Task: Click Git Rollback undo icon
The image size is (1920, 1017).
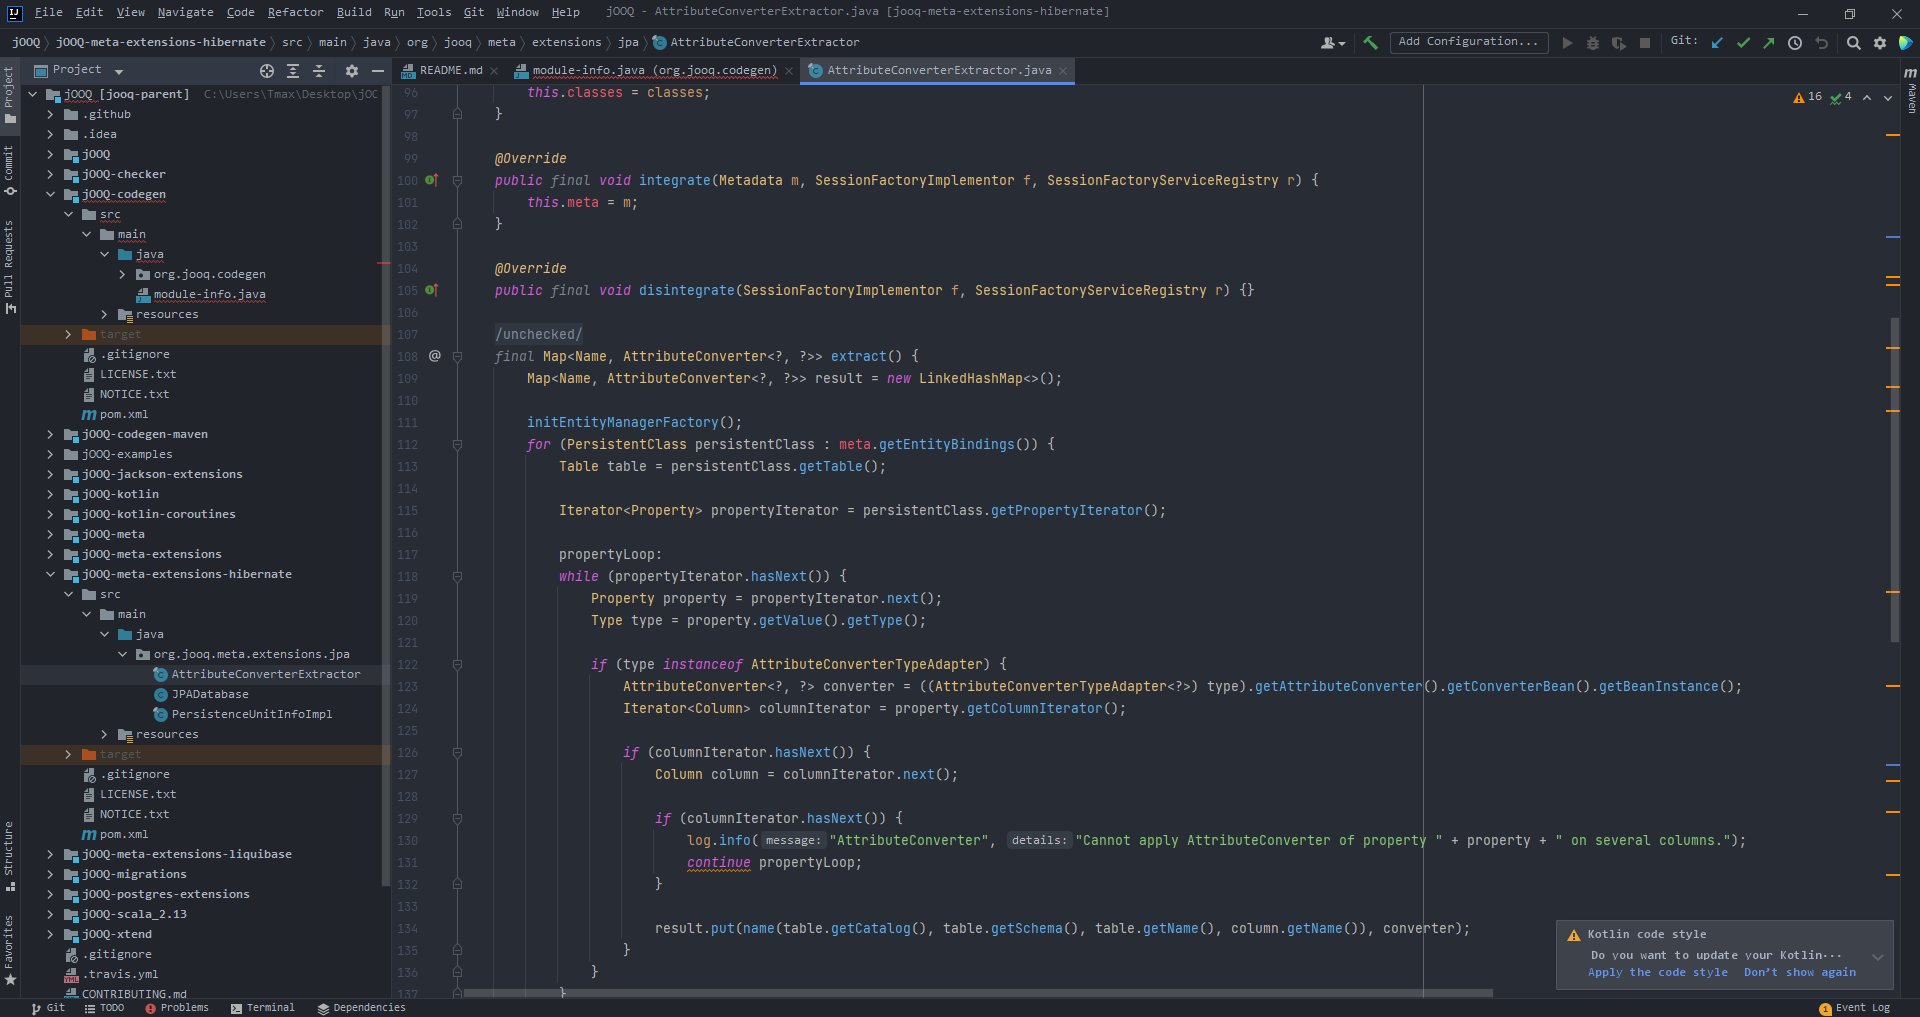Action: tap(1822, 43)
